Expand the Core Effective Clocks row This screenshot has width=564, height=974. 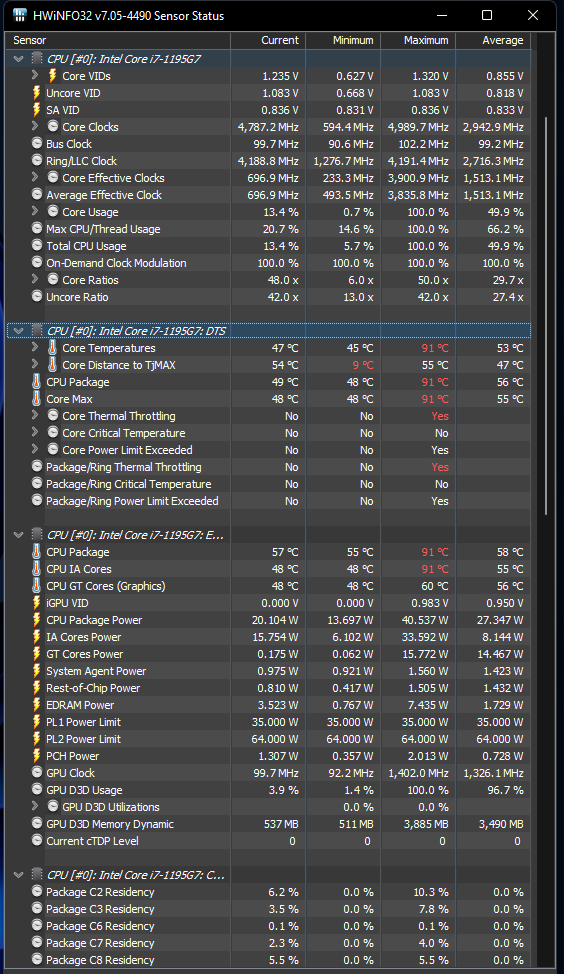coord(35,177)
